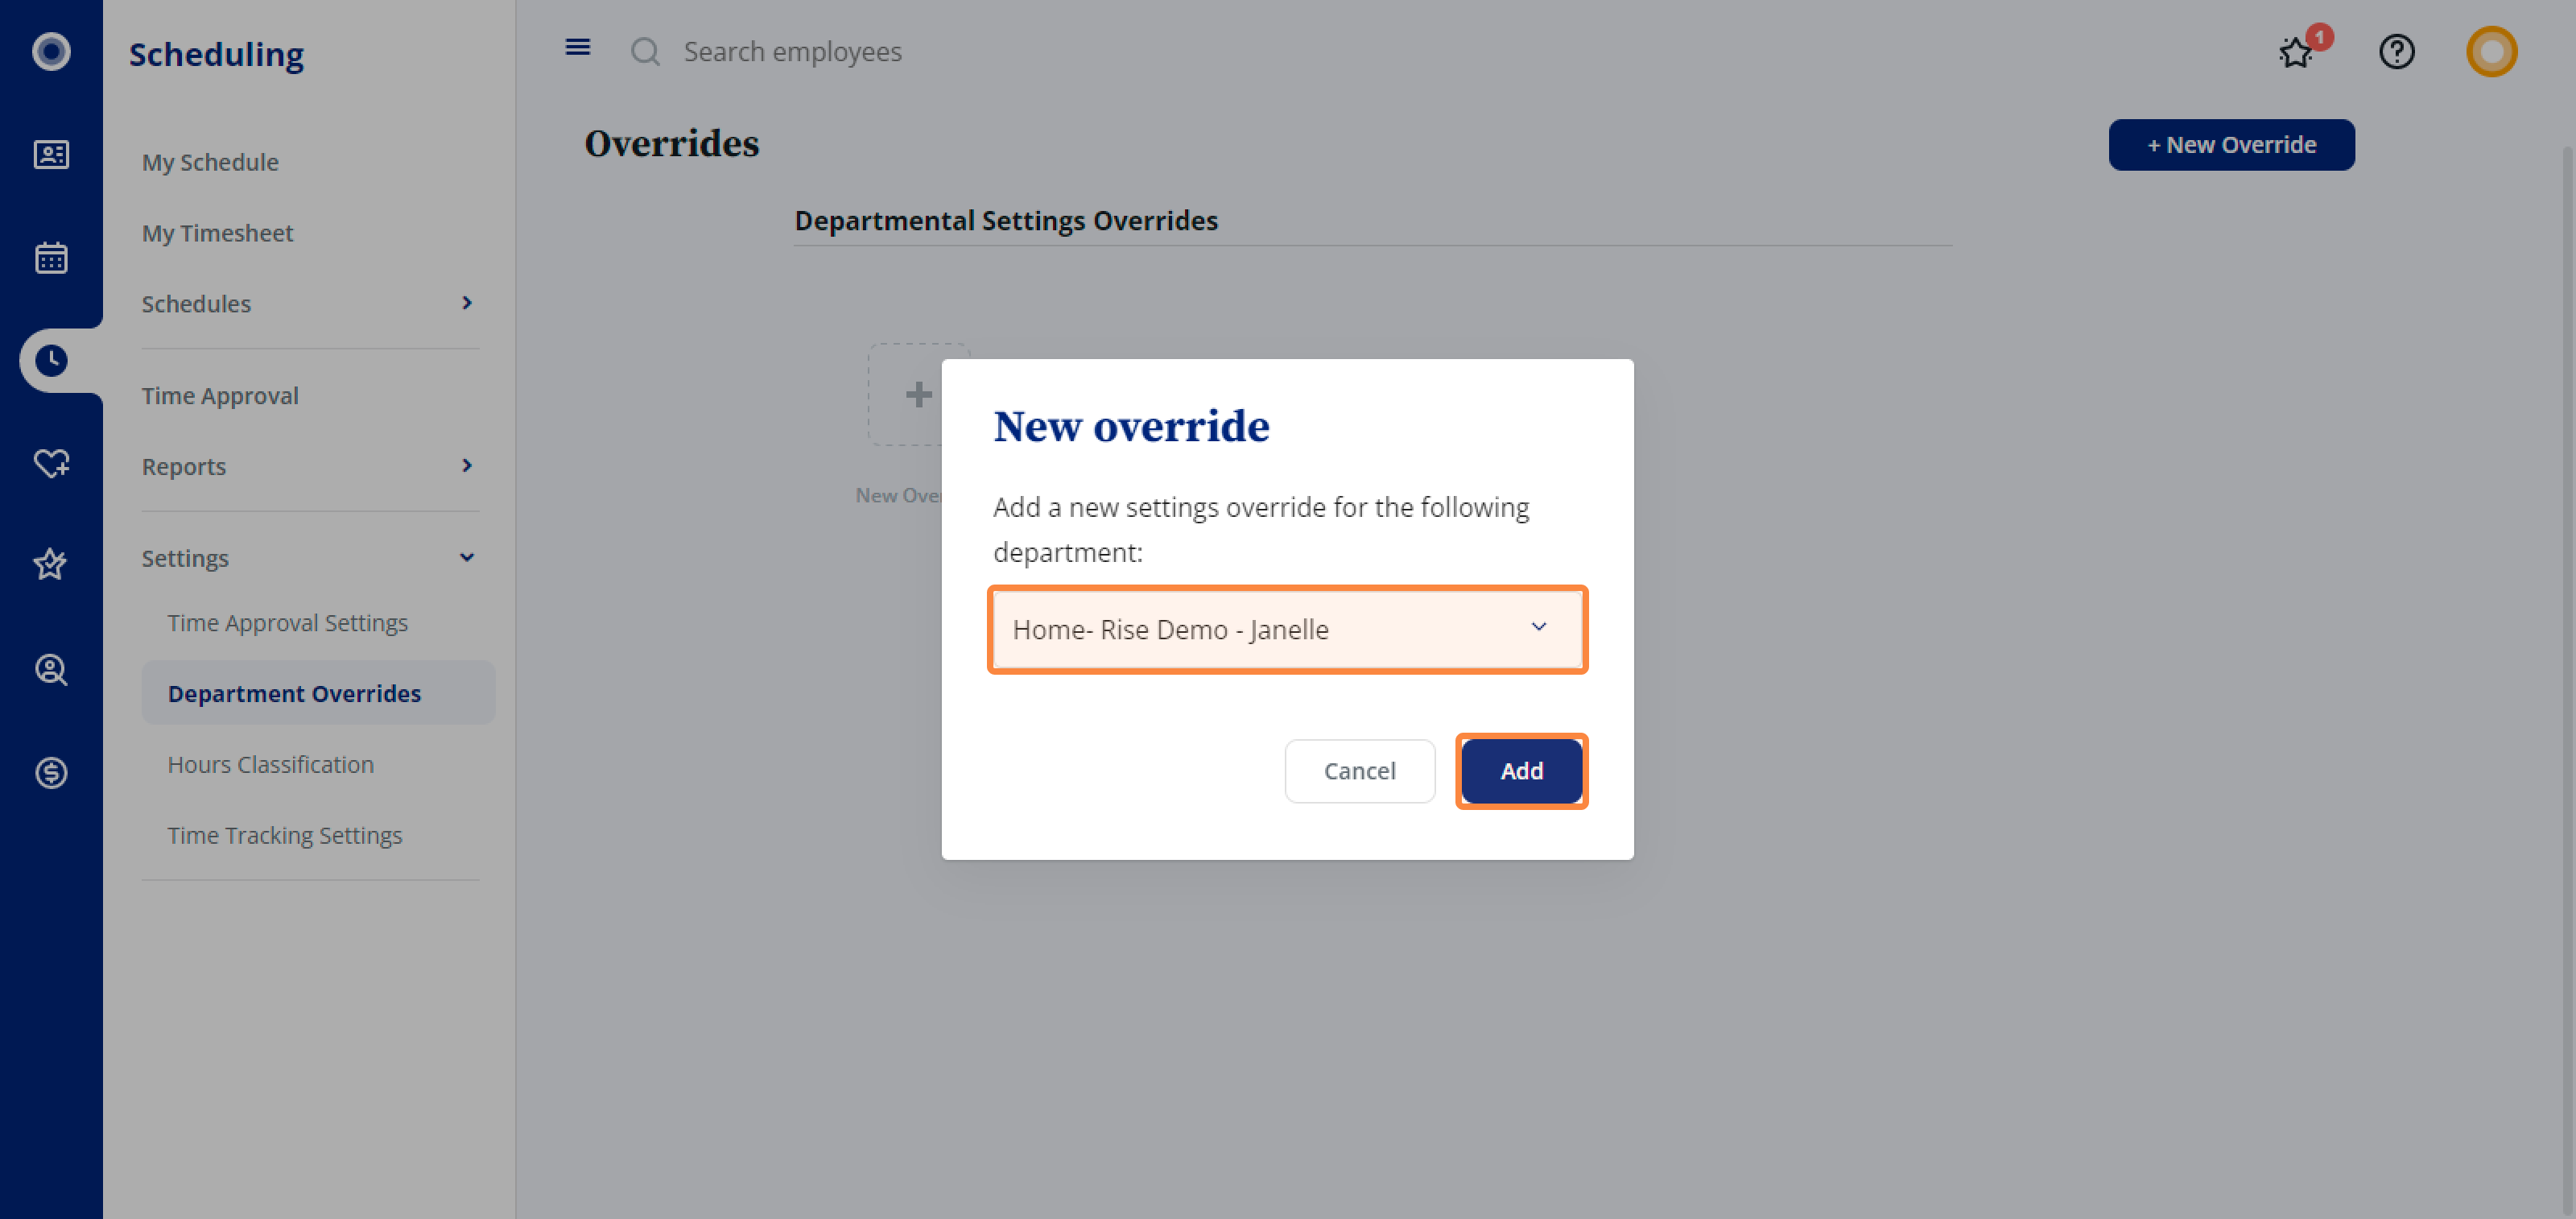Screen dimensions: 2576x1219
Task: Cancel the New override dialog
Action: pos(1359,771)
